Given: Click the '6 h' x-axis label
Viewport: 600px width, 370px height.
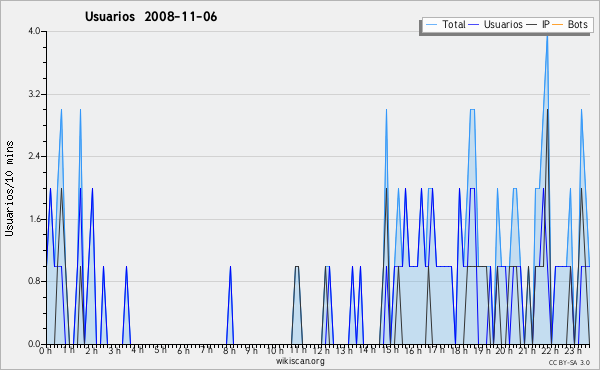Looking at the screenshot, I should pyautogui.click(x=183, y=351).
